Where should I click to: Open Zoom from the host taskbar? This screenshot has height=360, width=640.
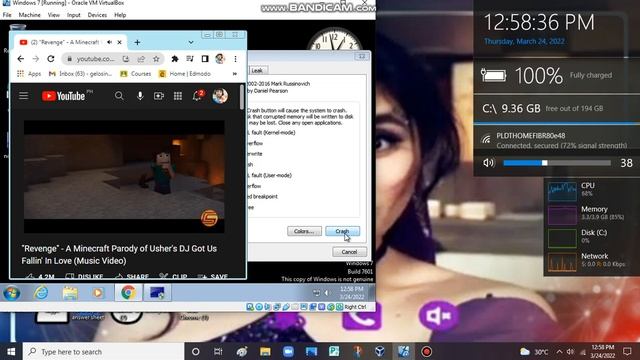(288, 351)
